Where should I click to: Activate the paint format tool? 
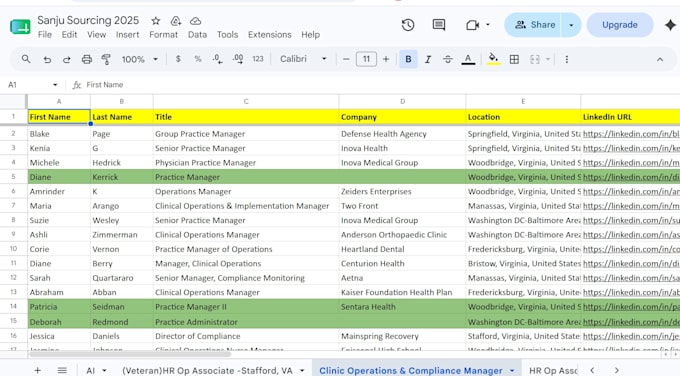[x=106, y=59]
